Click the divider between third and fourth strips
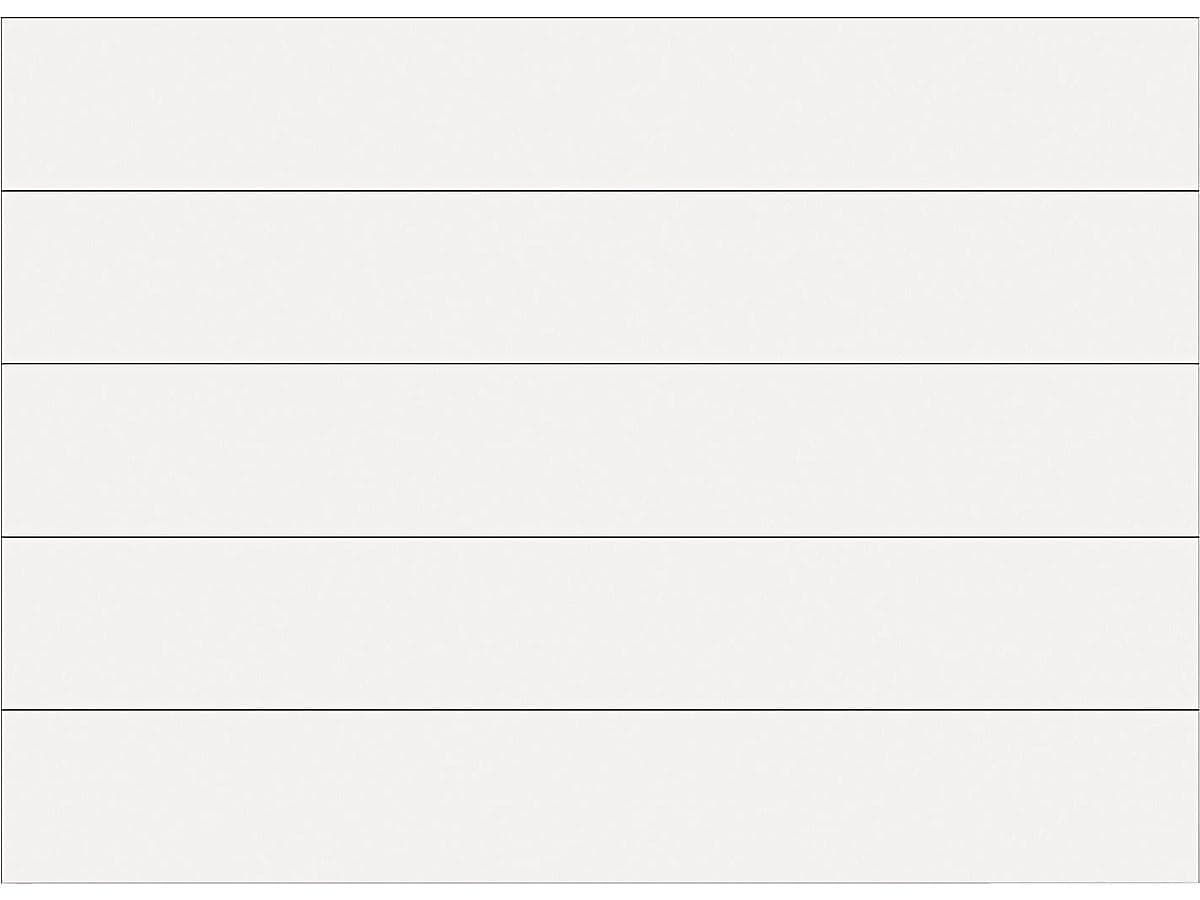Viewport: 1200px width, 900px height. [600, 537]
